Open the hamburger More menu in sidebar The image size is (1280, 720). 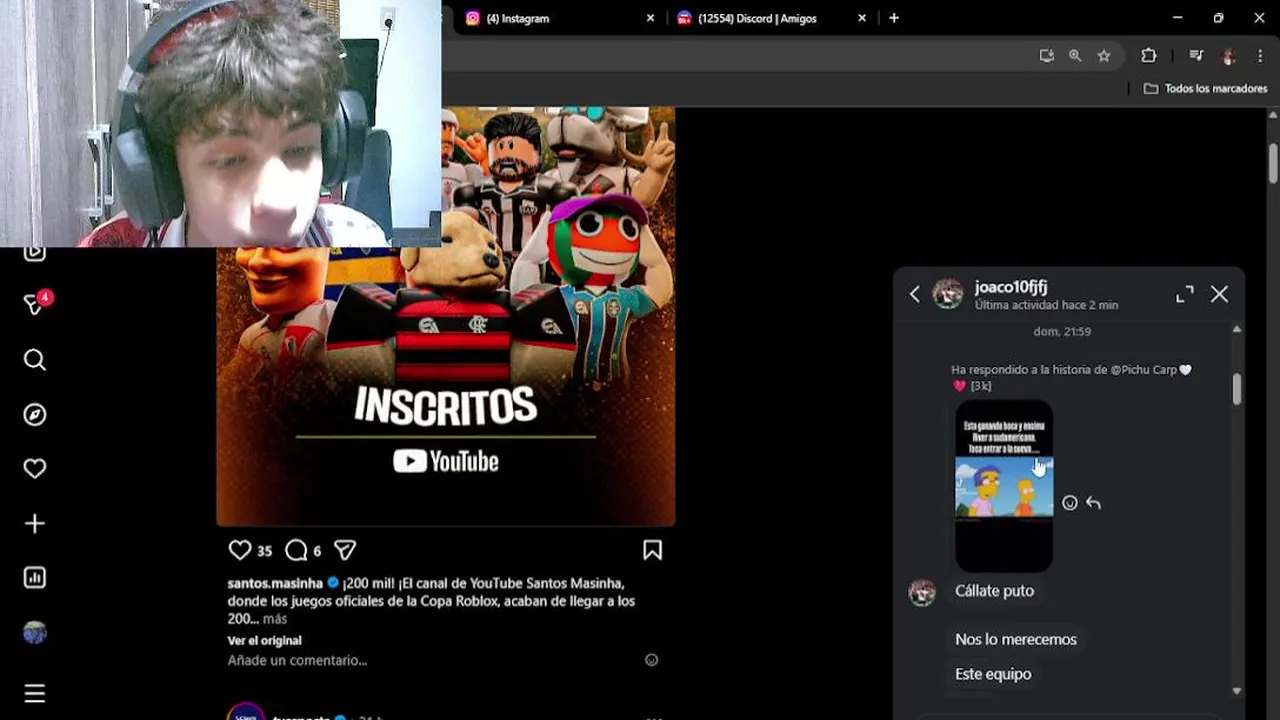(x=35, y=693)
